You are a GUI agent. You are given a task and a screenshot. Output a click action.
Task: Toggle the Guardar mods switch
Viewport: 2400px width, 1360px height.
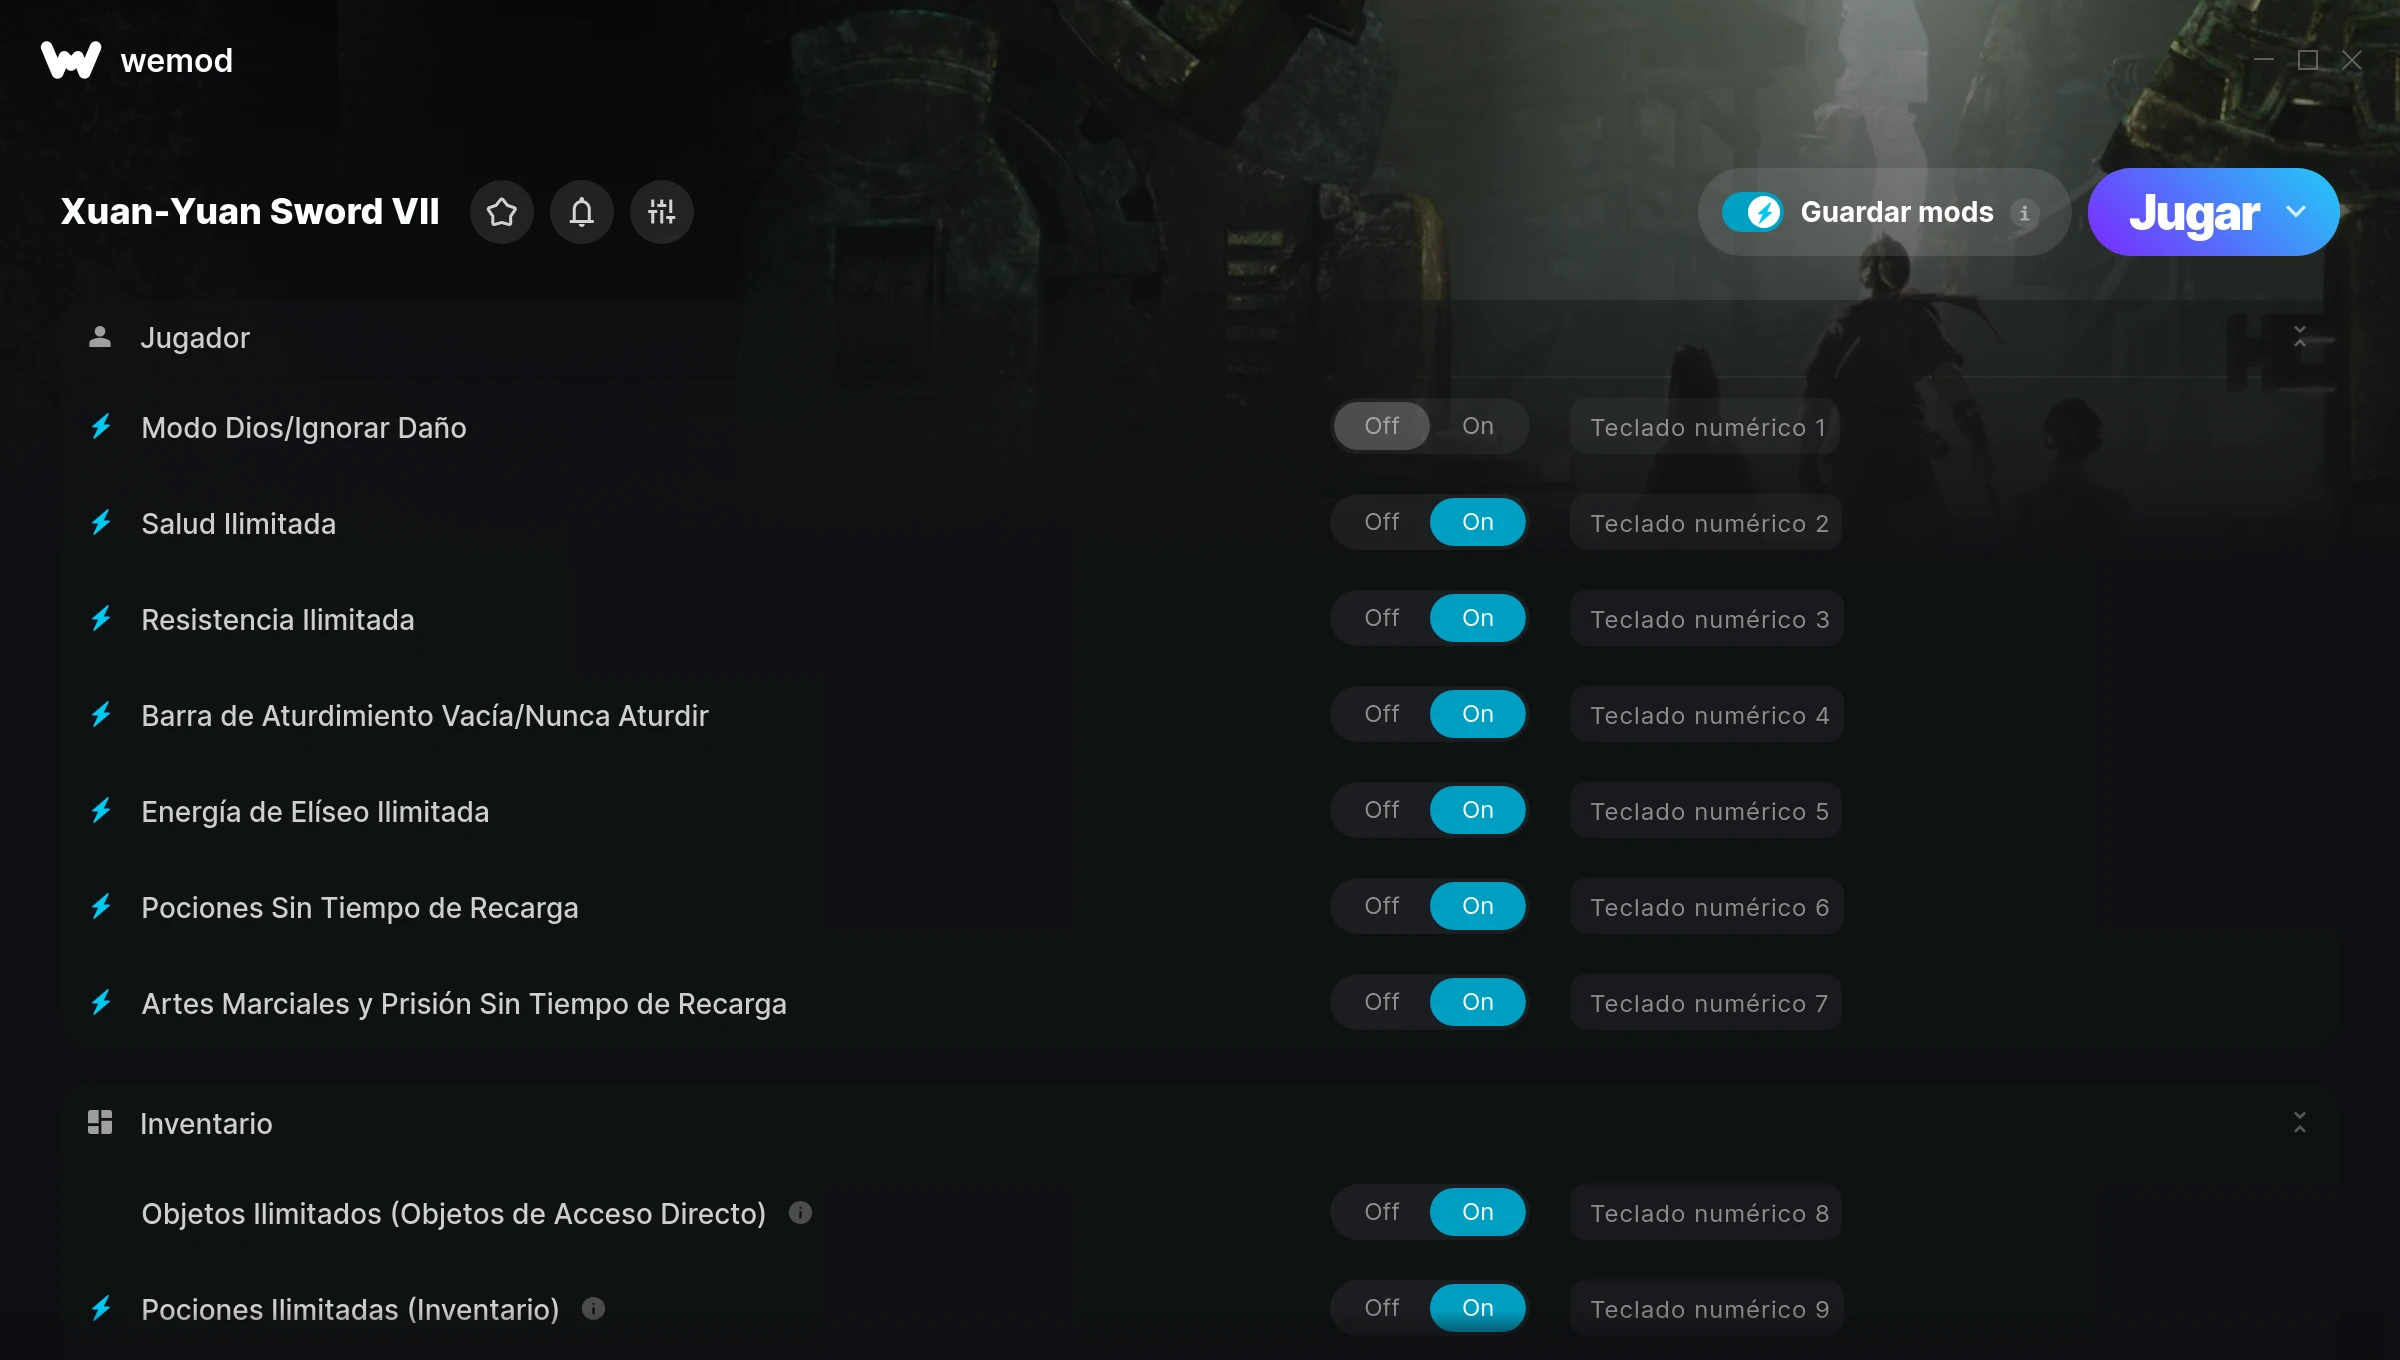[1752, 212]
